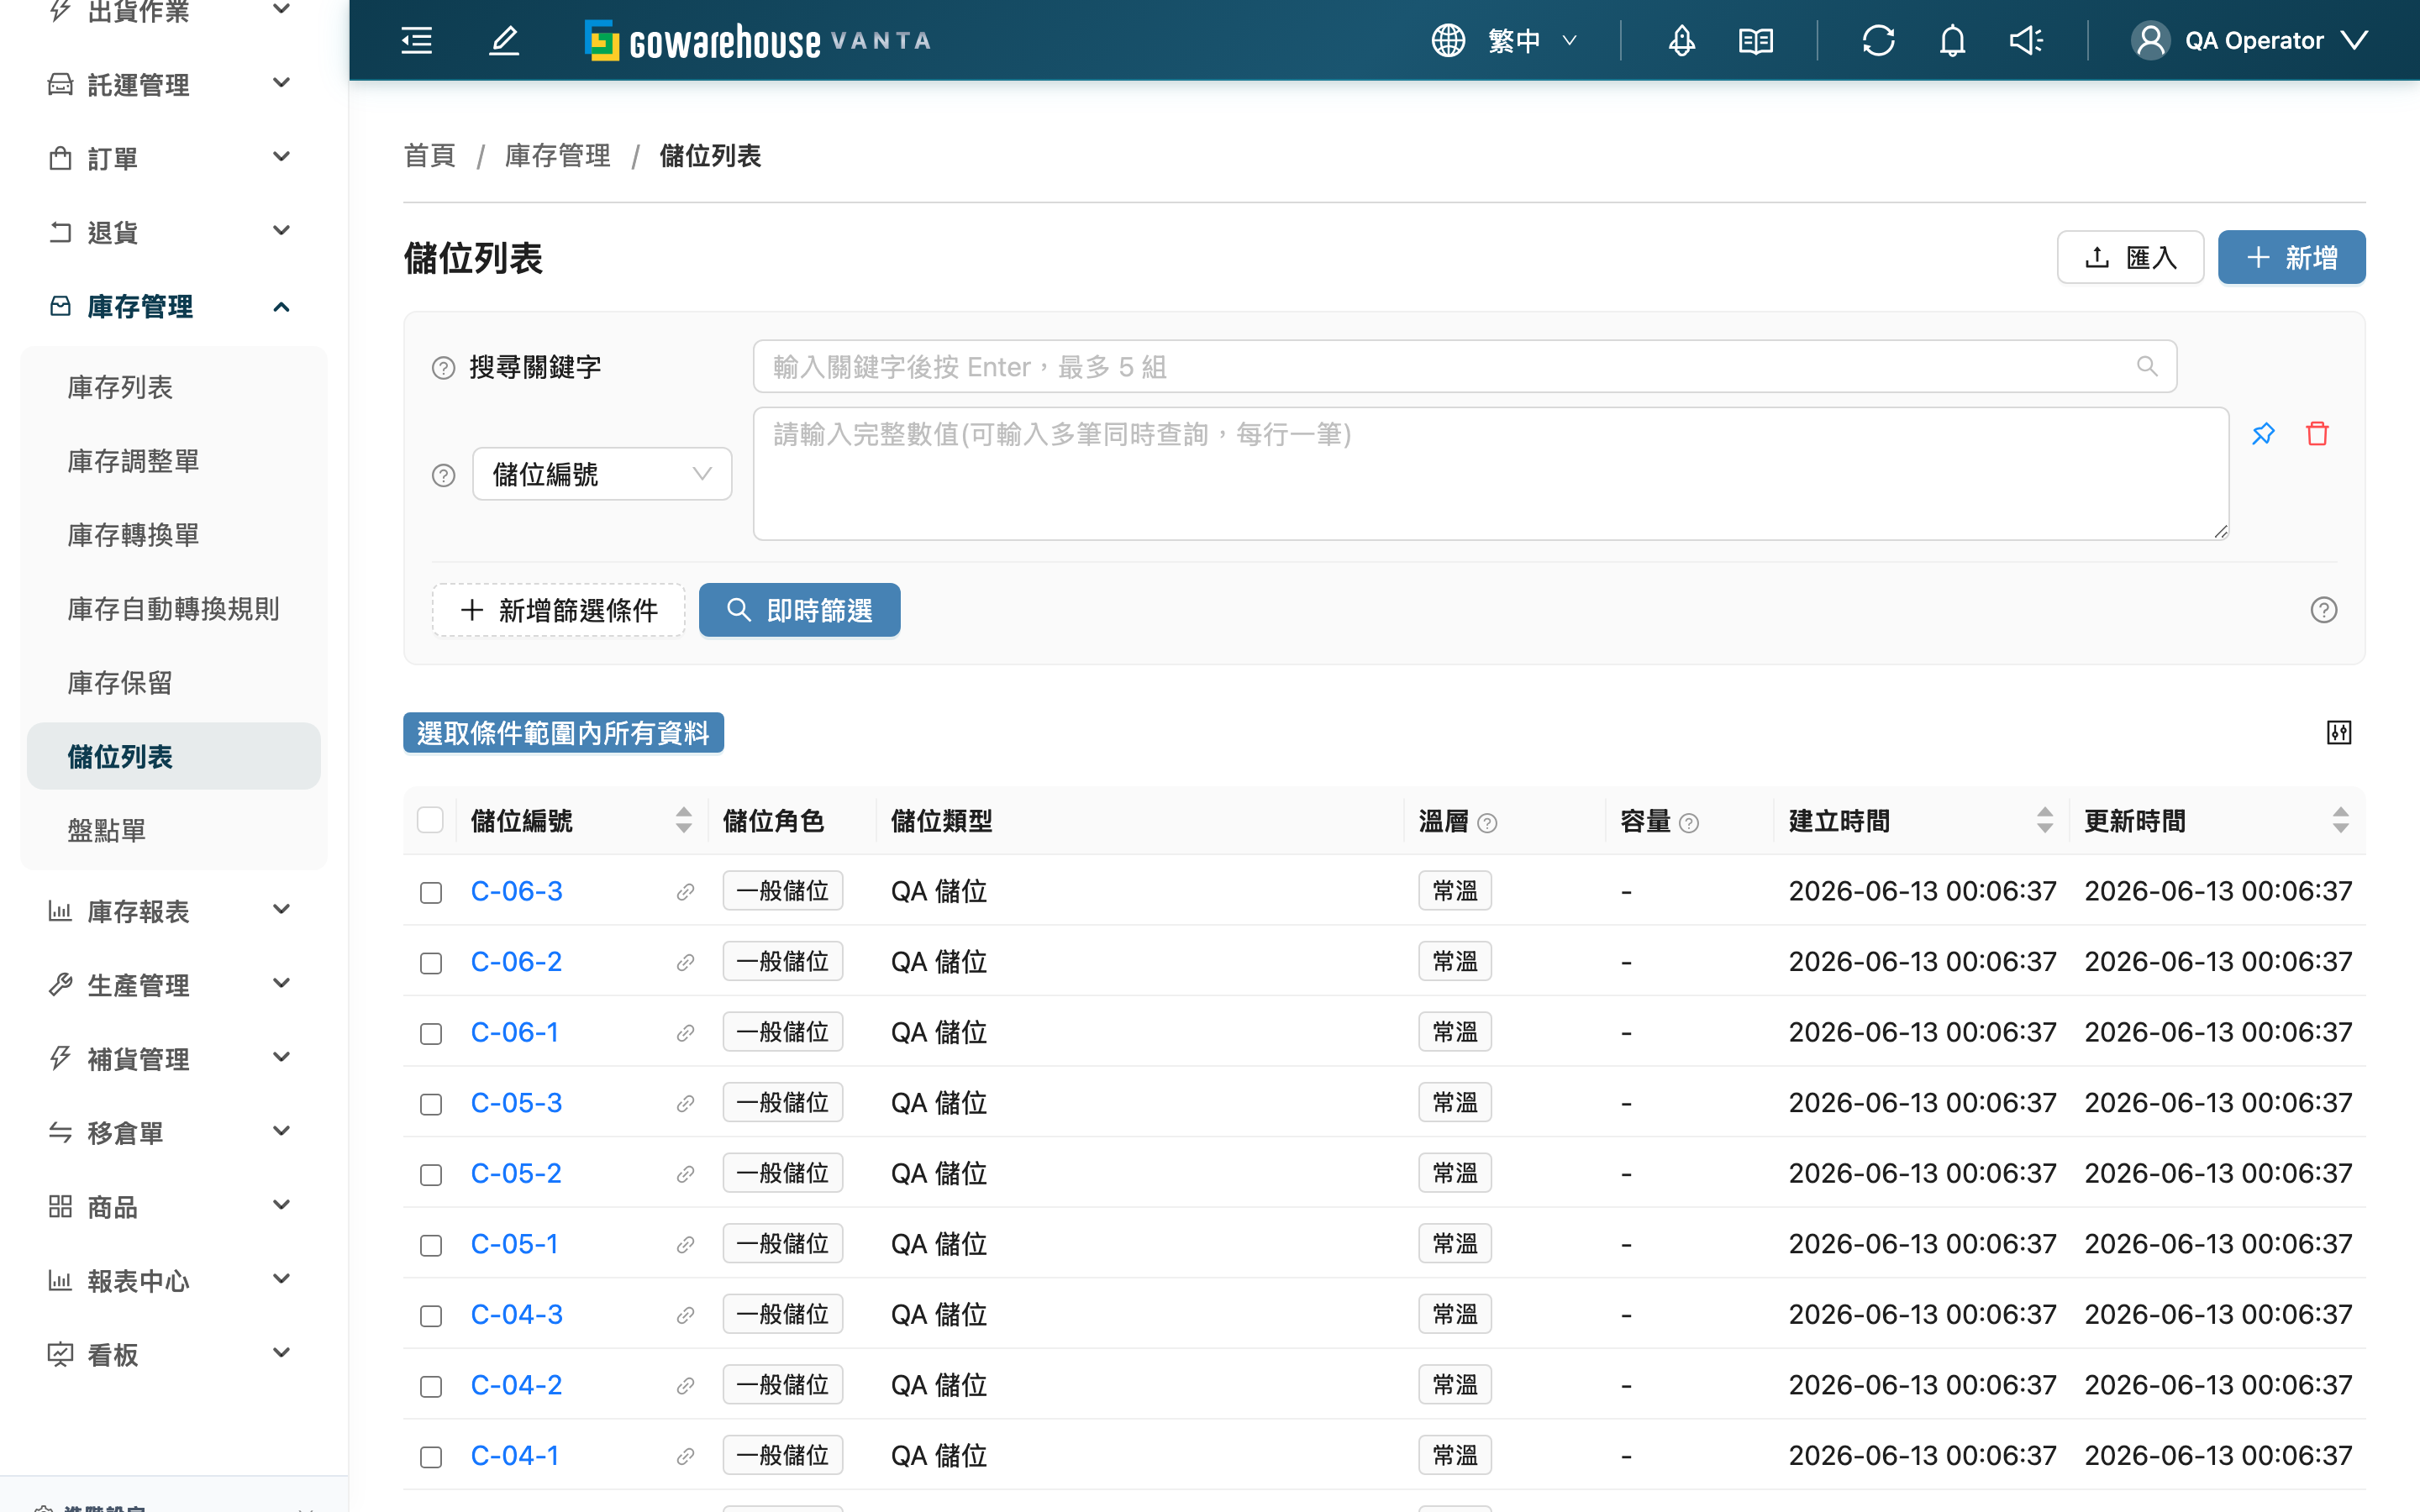The width and height of the screenshot is (2420, 1512).
Task: Open 庫存轉換單 in the sidebar
Action: (174, 535)
